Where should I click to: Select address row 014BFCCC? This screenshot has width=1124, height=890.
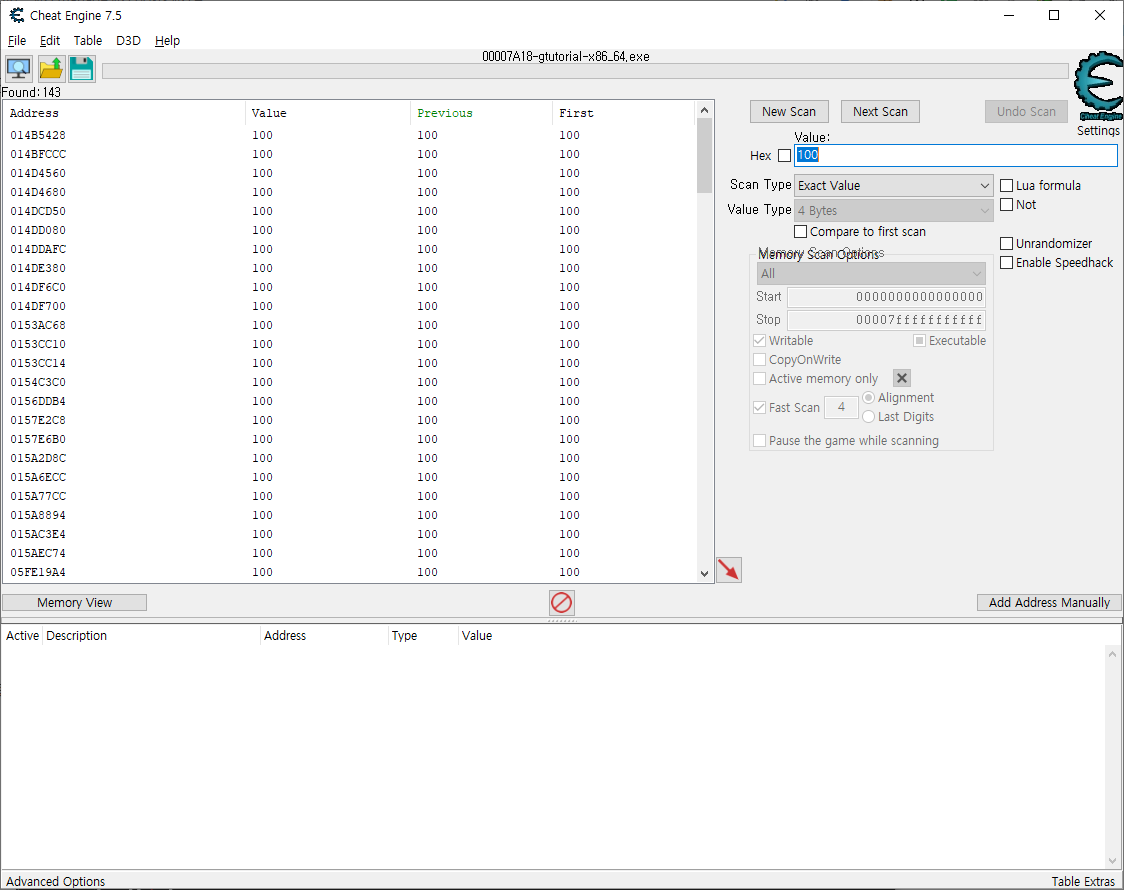coord(350,154)
